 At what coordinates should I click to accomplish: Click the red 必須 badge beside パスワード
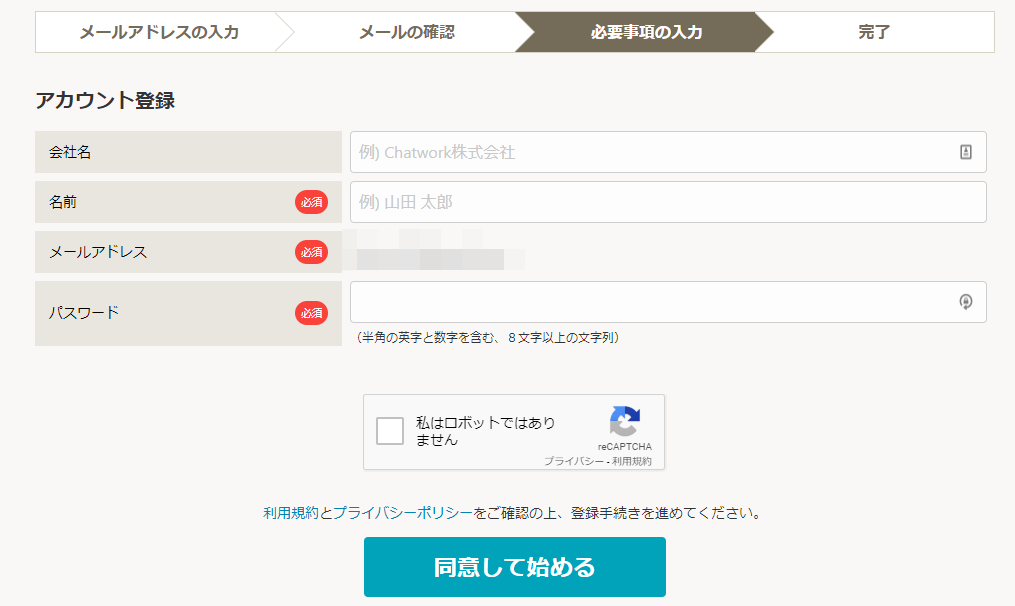(311, 313)
